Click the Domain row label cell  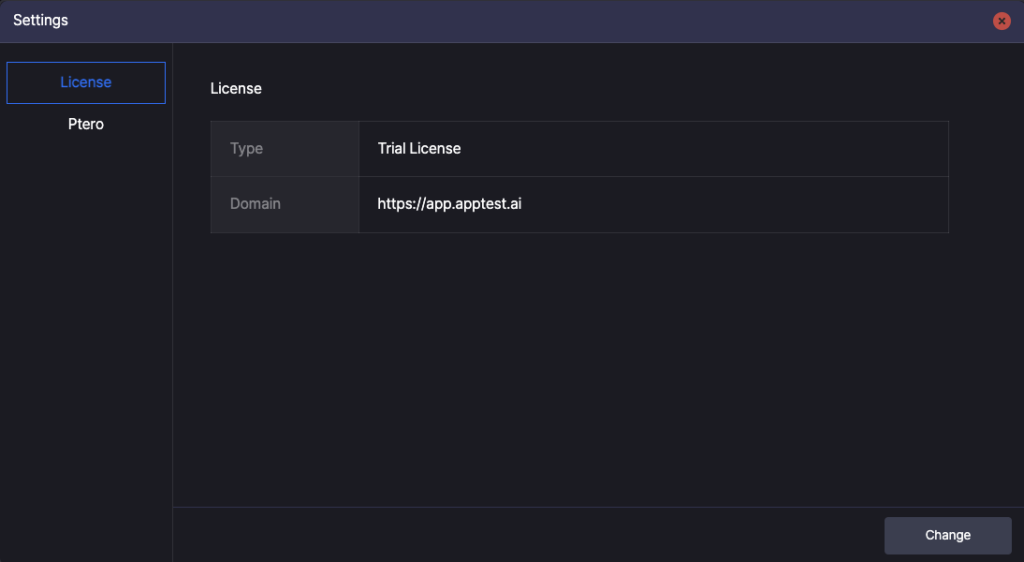point(285,204)
